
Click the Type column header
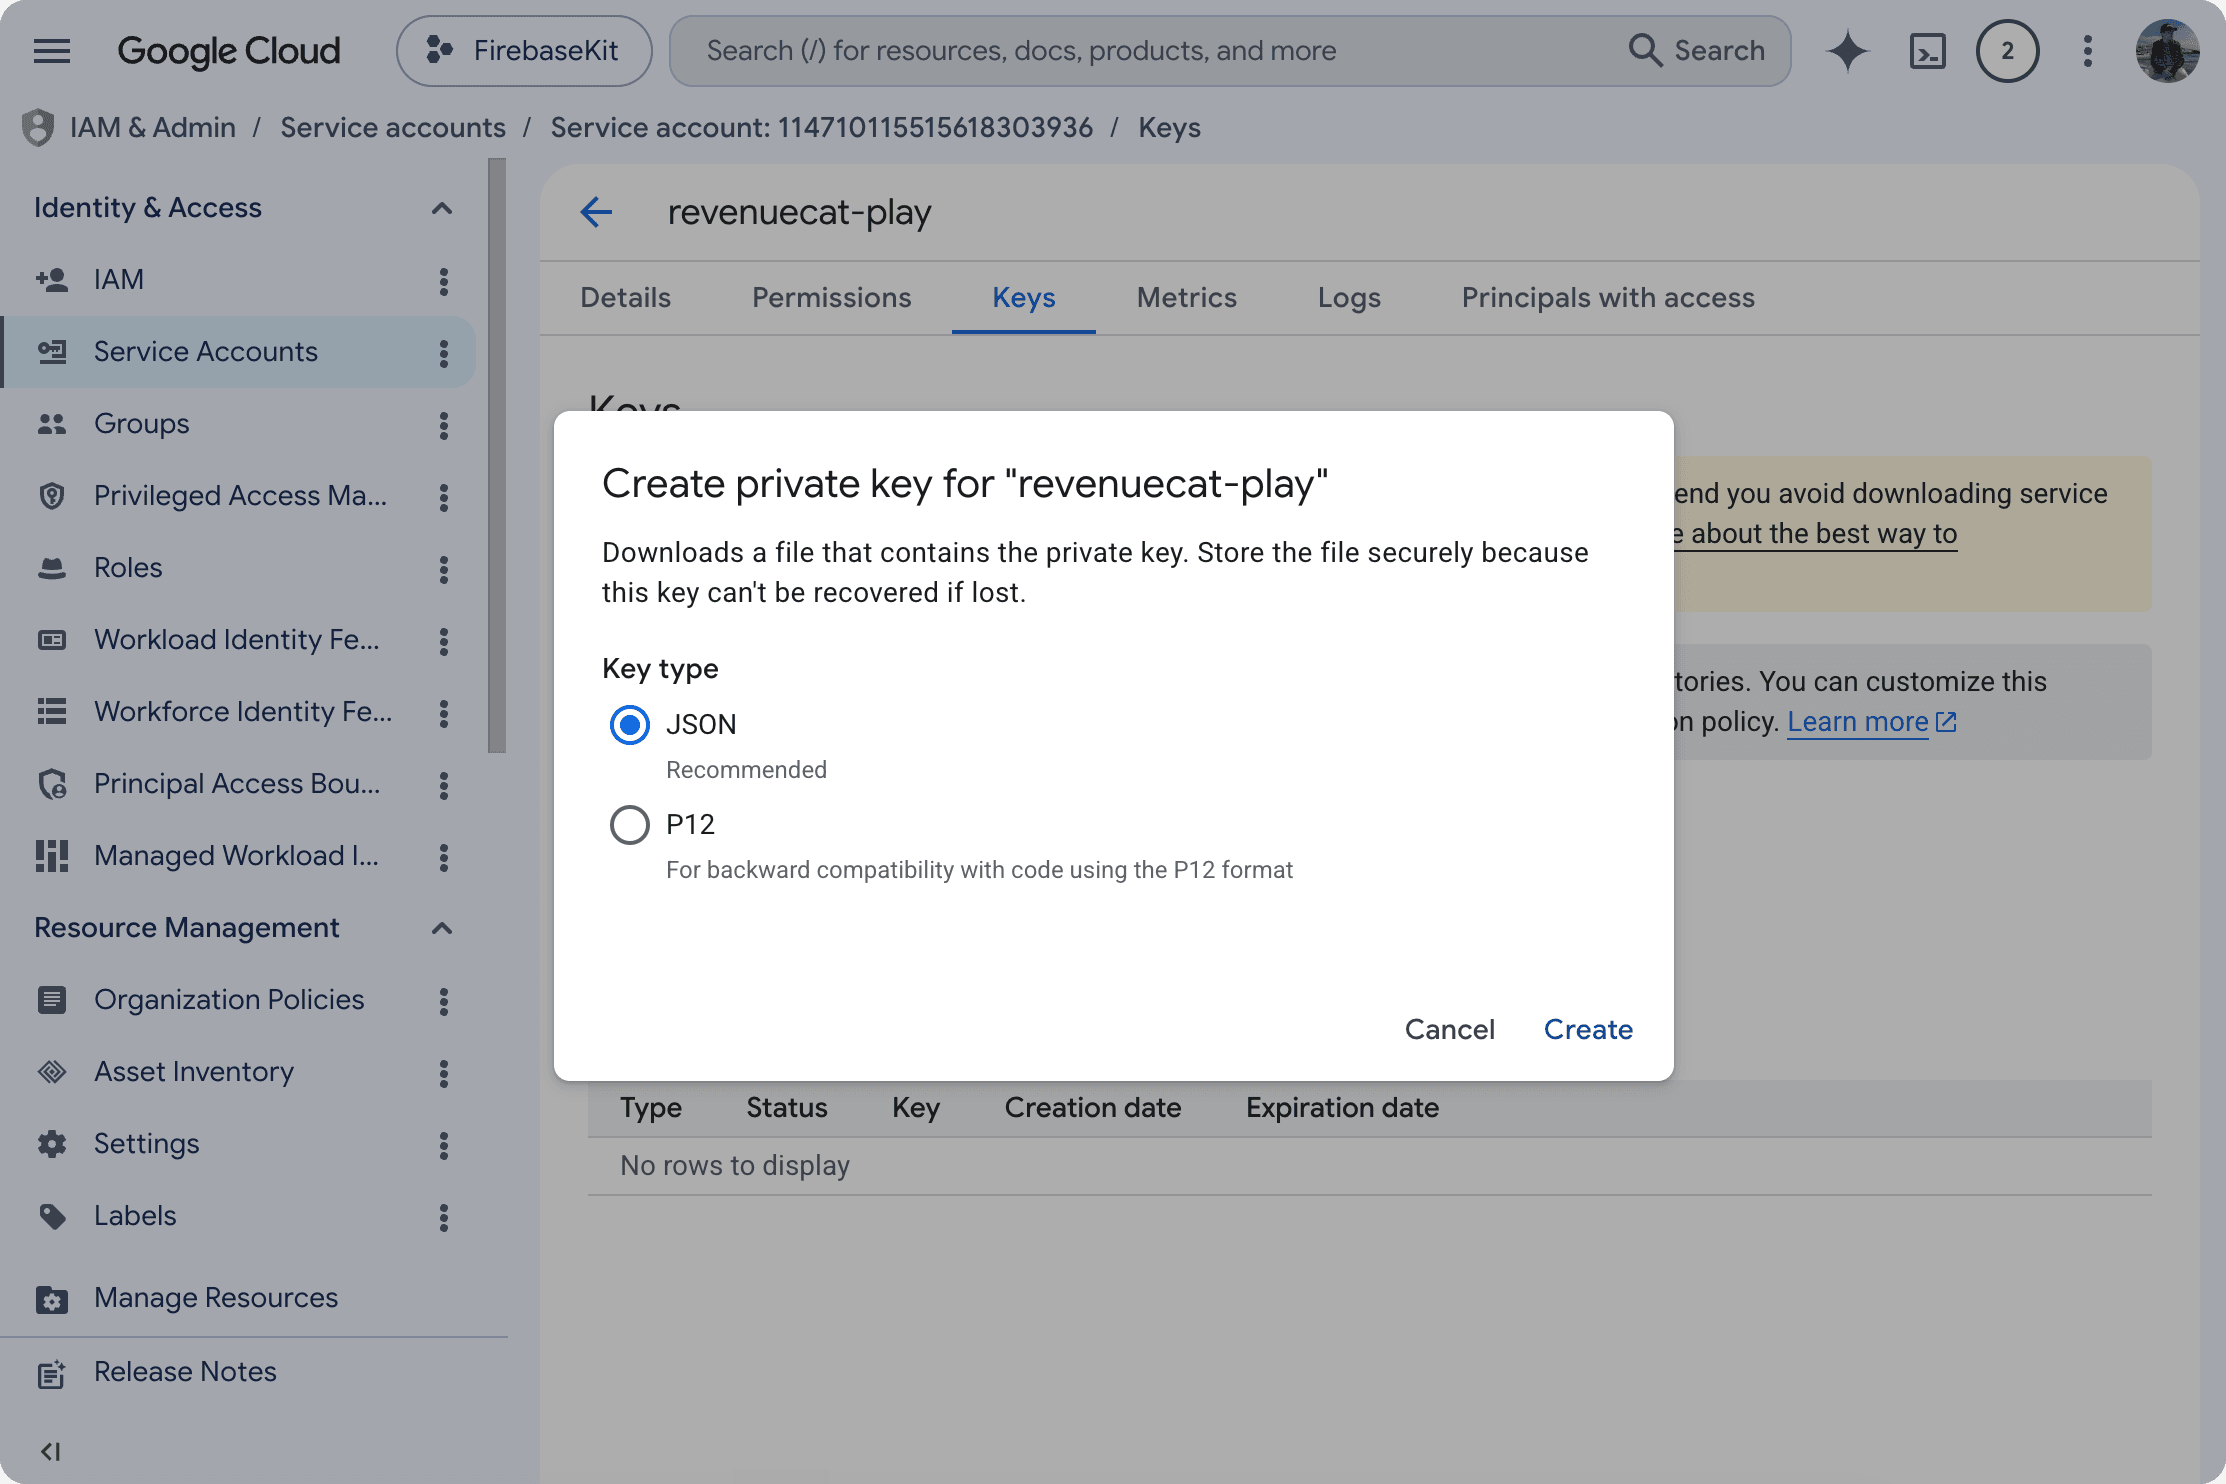pos(651,1108)
